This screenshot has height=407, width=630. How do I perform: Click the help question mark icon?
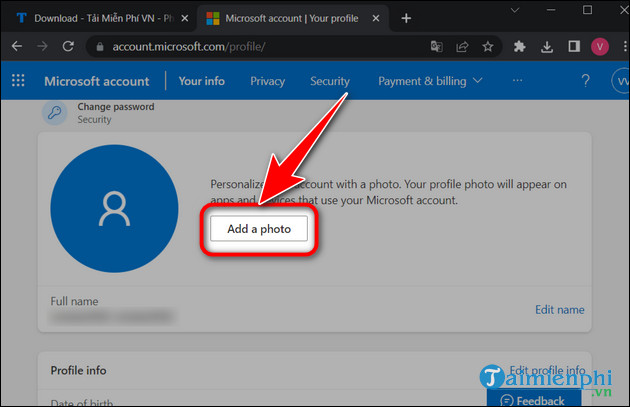point(585,81)
